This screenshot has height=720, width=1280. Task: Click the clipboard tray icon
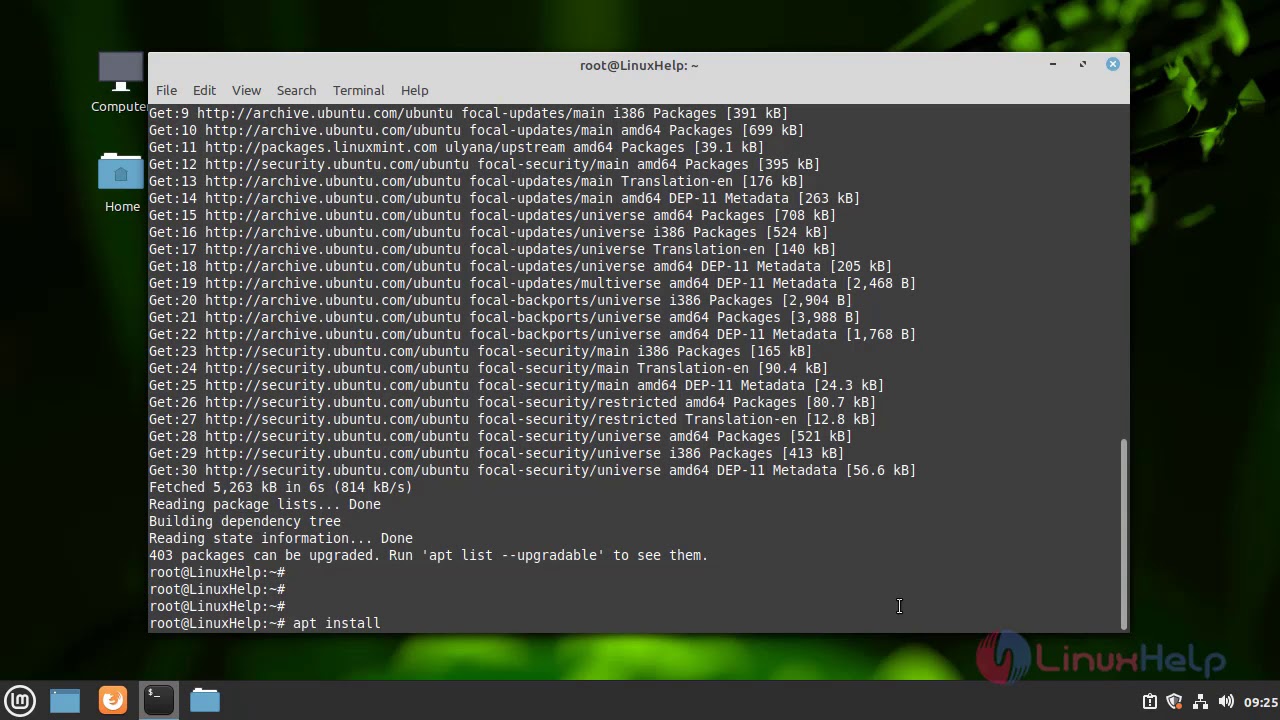[x=1150, y=702]
